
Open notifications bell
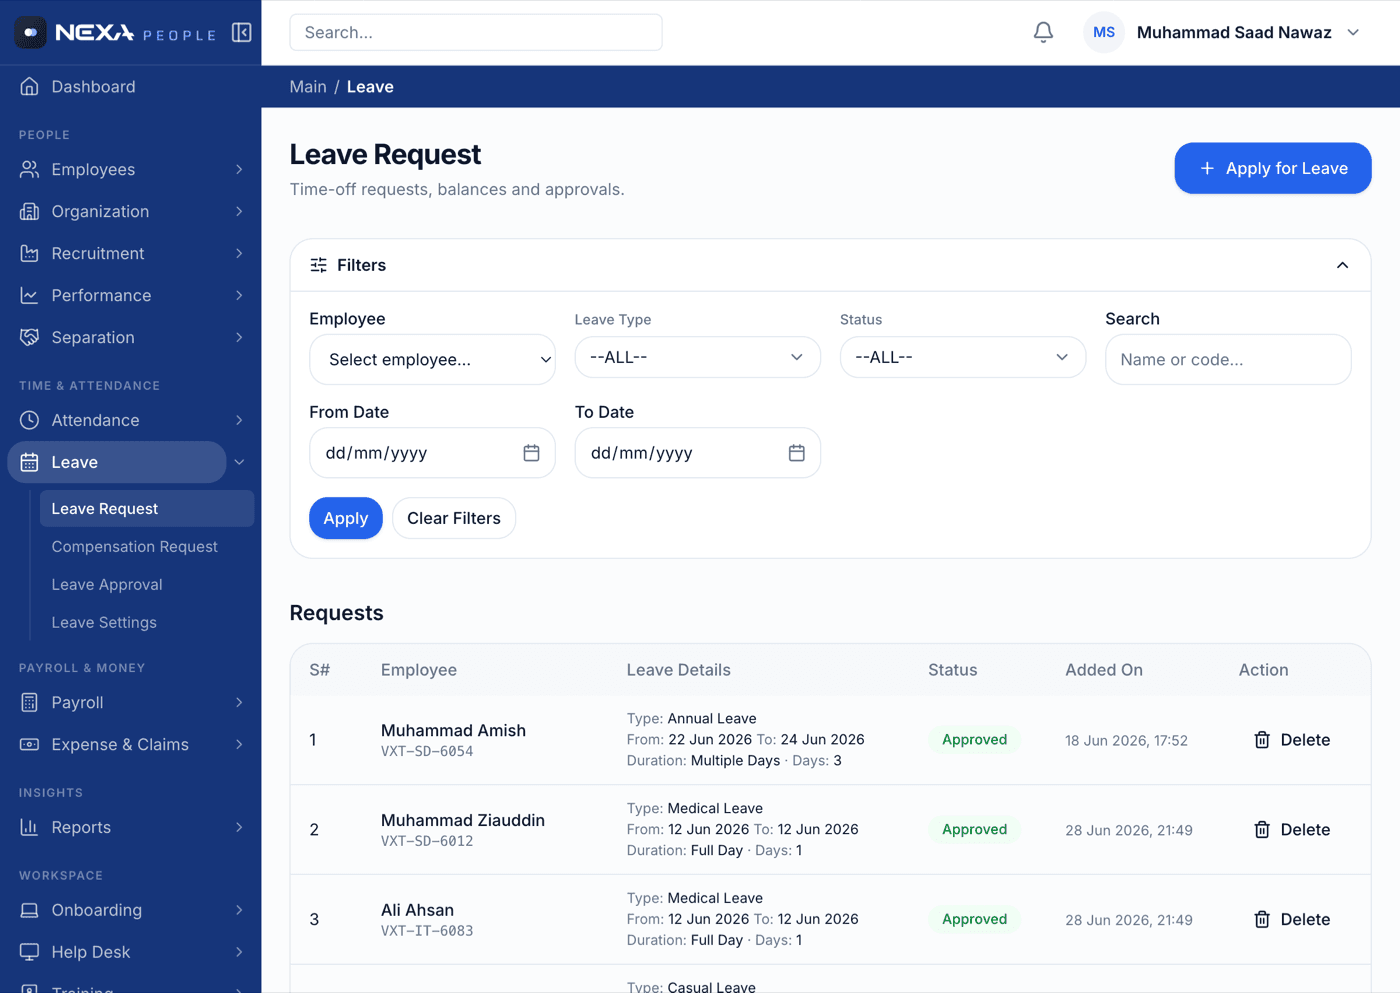click(1043, 33)
